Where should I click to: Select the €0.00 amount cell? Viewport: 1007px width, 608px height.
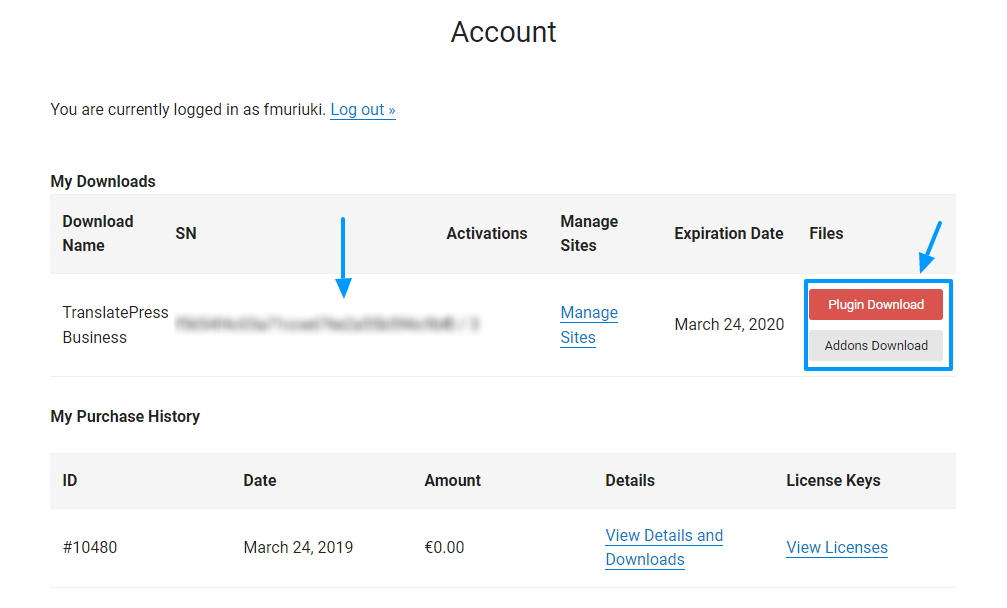click(444, 548)
